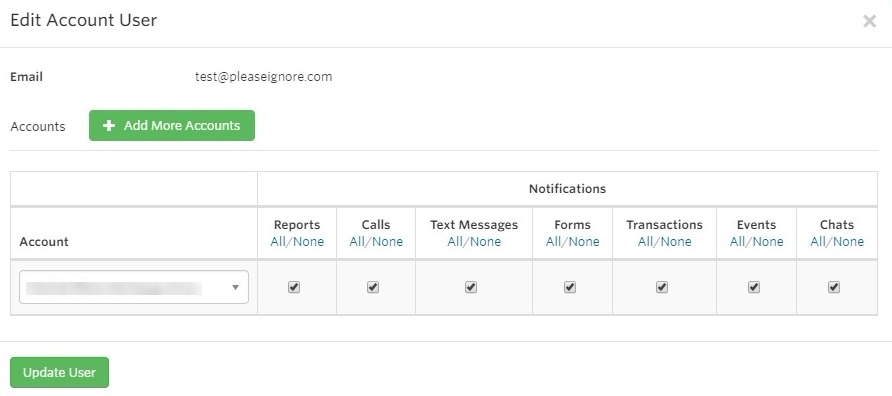Select All under the Transactions column
Image resolution: width=892 pixels, height=396 pixels.
tap(645, 242)
